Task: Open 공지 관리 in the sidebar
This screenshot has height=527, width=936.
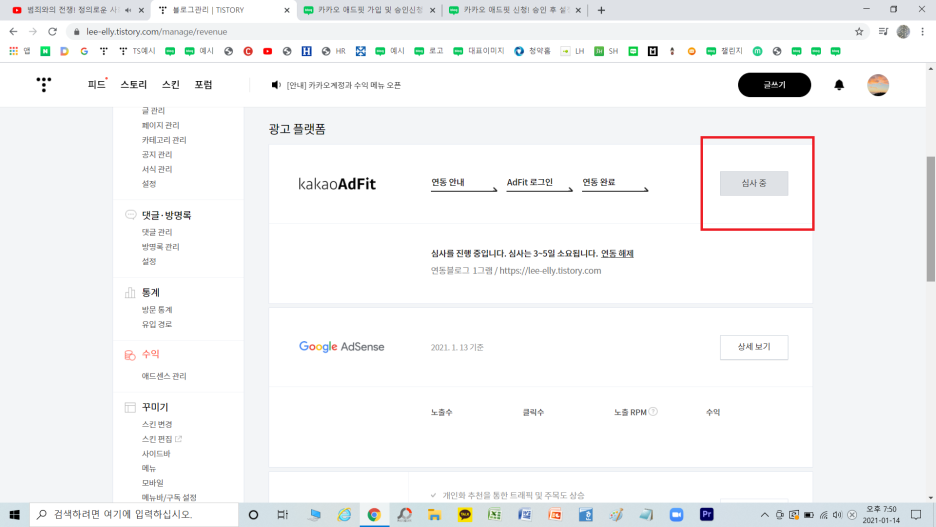Action: (x=156, y=155)
